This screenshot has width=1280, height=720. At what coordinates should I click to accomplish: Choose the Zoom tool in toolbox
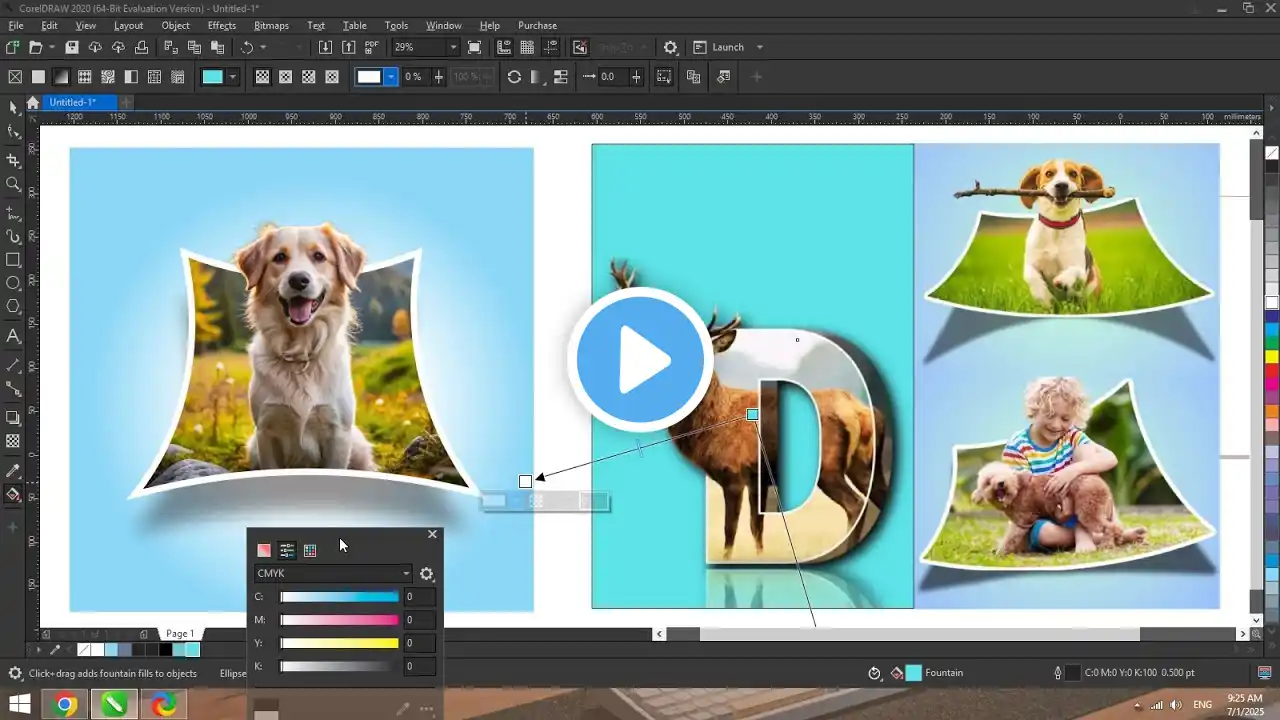click(x=13, y=184)
